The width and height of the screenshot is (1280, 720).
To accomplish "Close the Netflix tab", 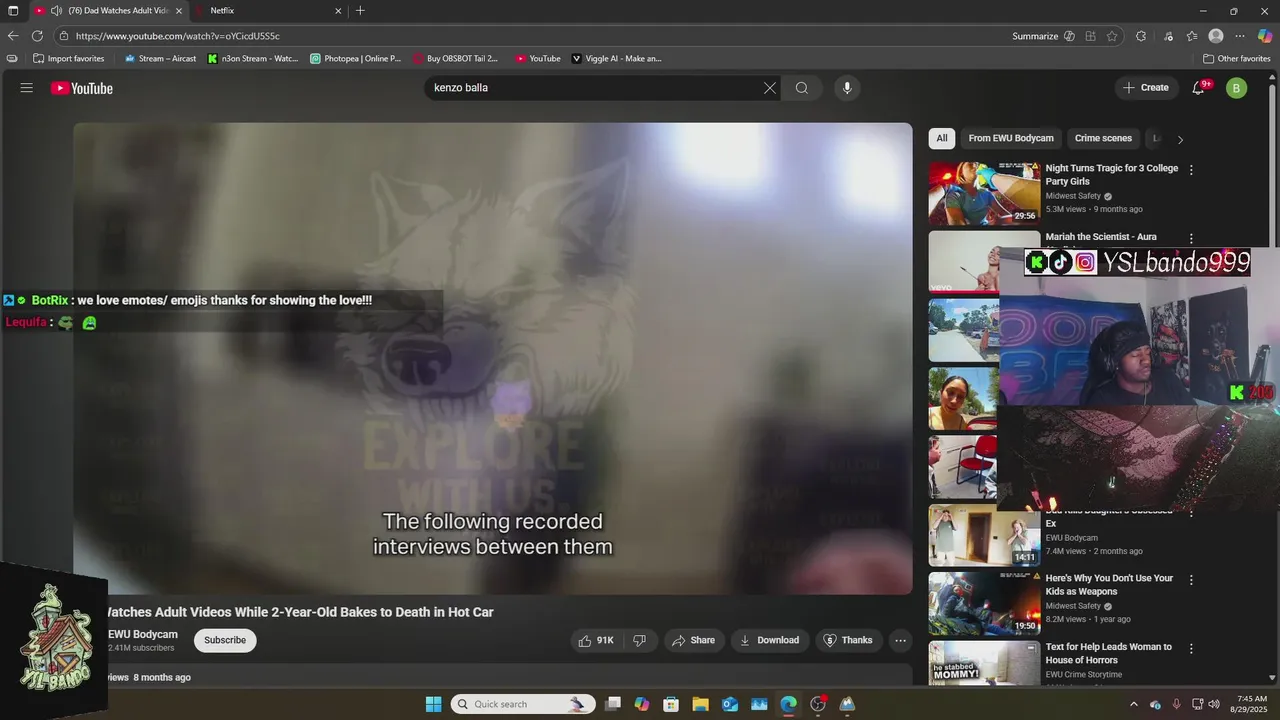I will click(338, 11).
